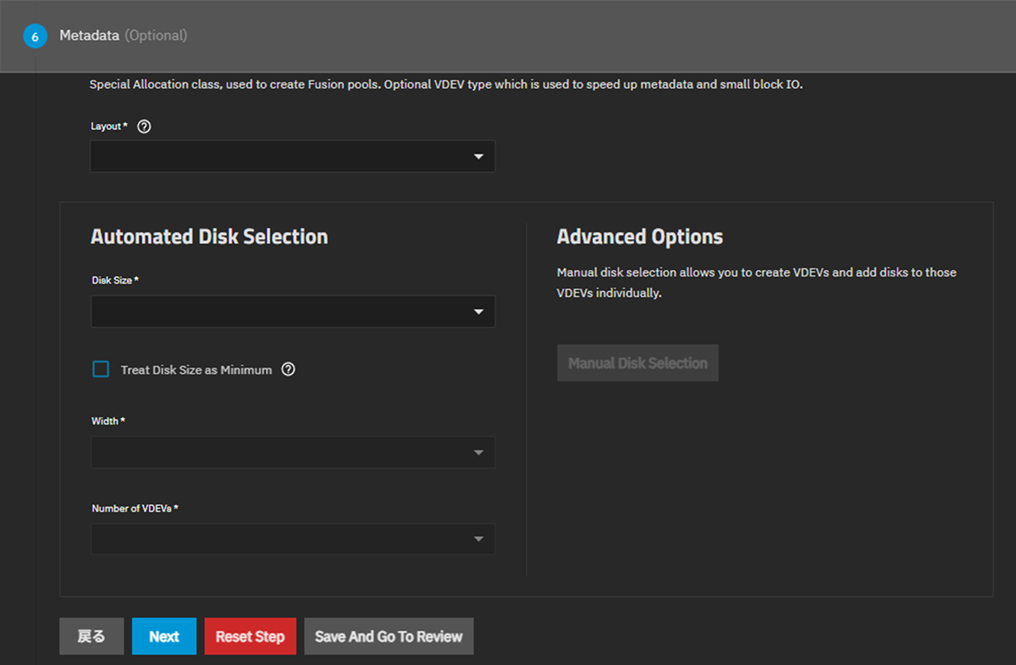Click the red Reset Step button

point(250,636)
